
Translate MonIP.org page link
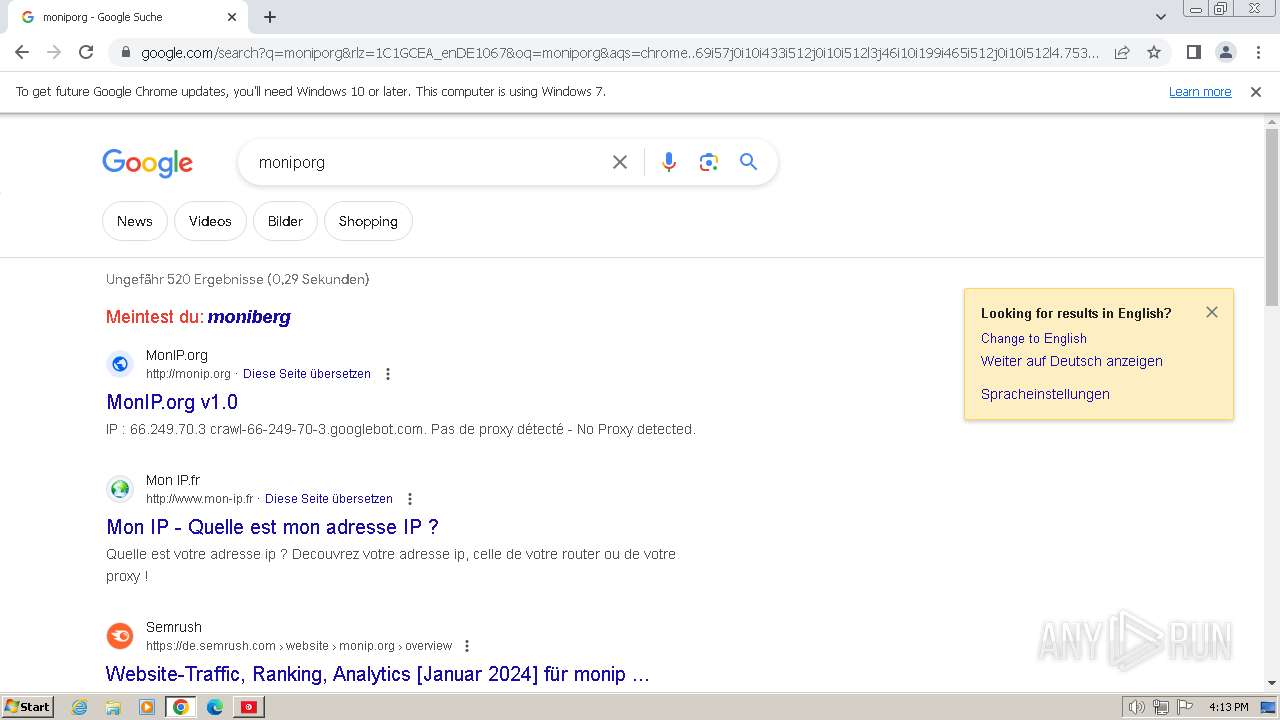click(307, 374)
